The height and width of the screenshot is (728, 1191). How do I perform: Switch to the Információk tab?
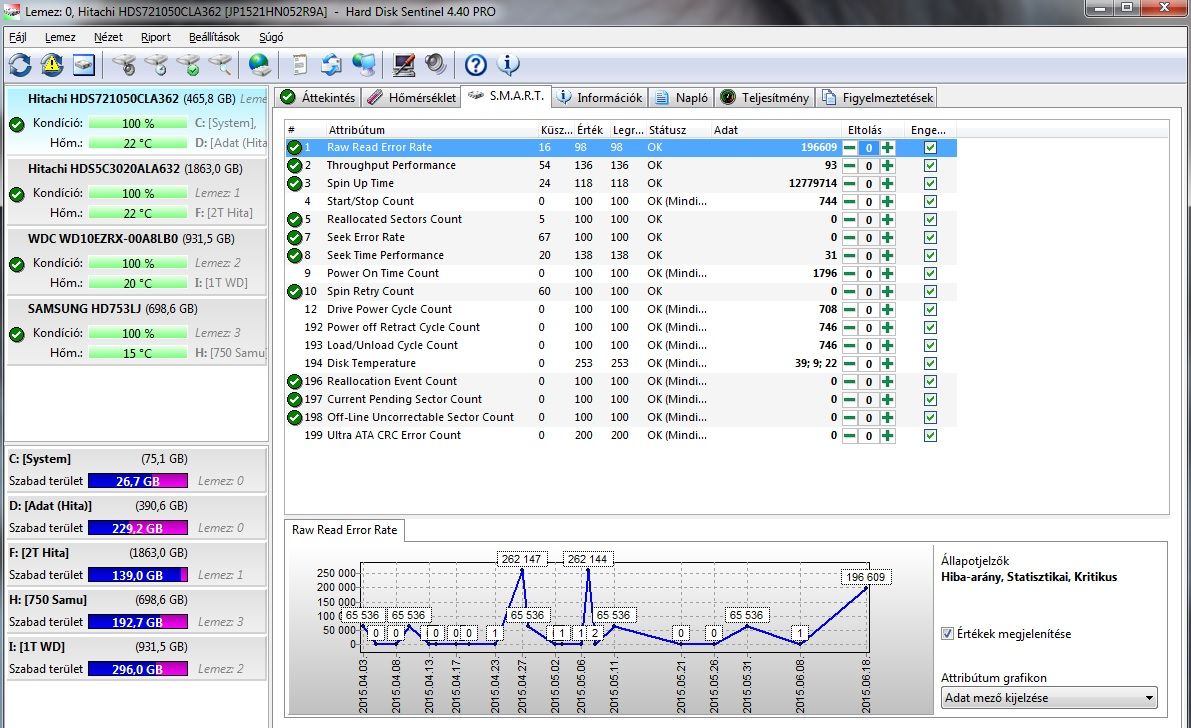pyautogui.click(x=600, y=97)
